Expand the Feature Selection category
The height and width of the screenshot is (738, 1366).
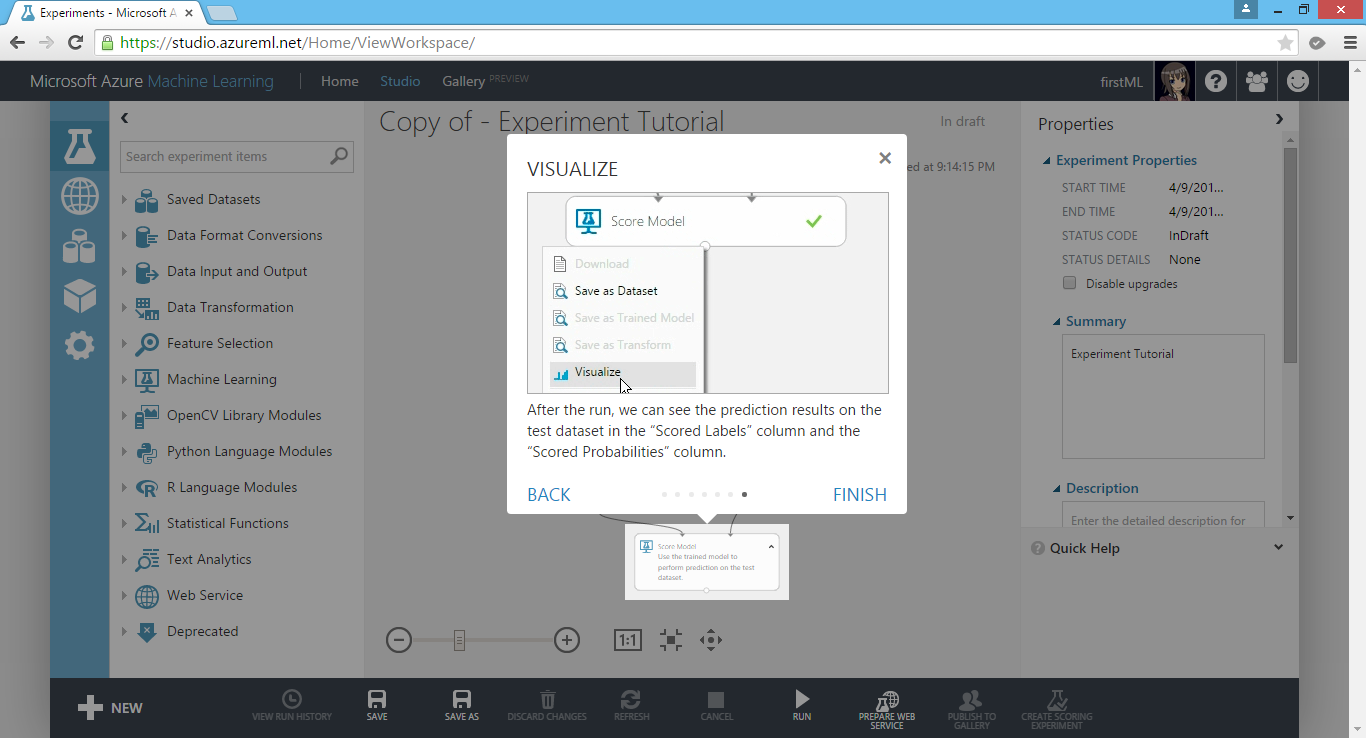click(x=125, y=343)
